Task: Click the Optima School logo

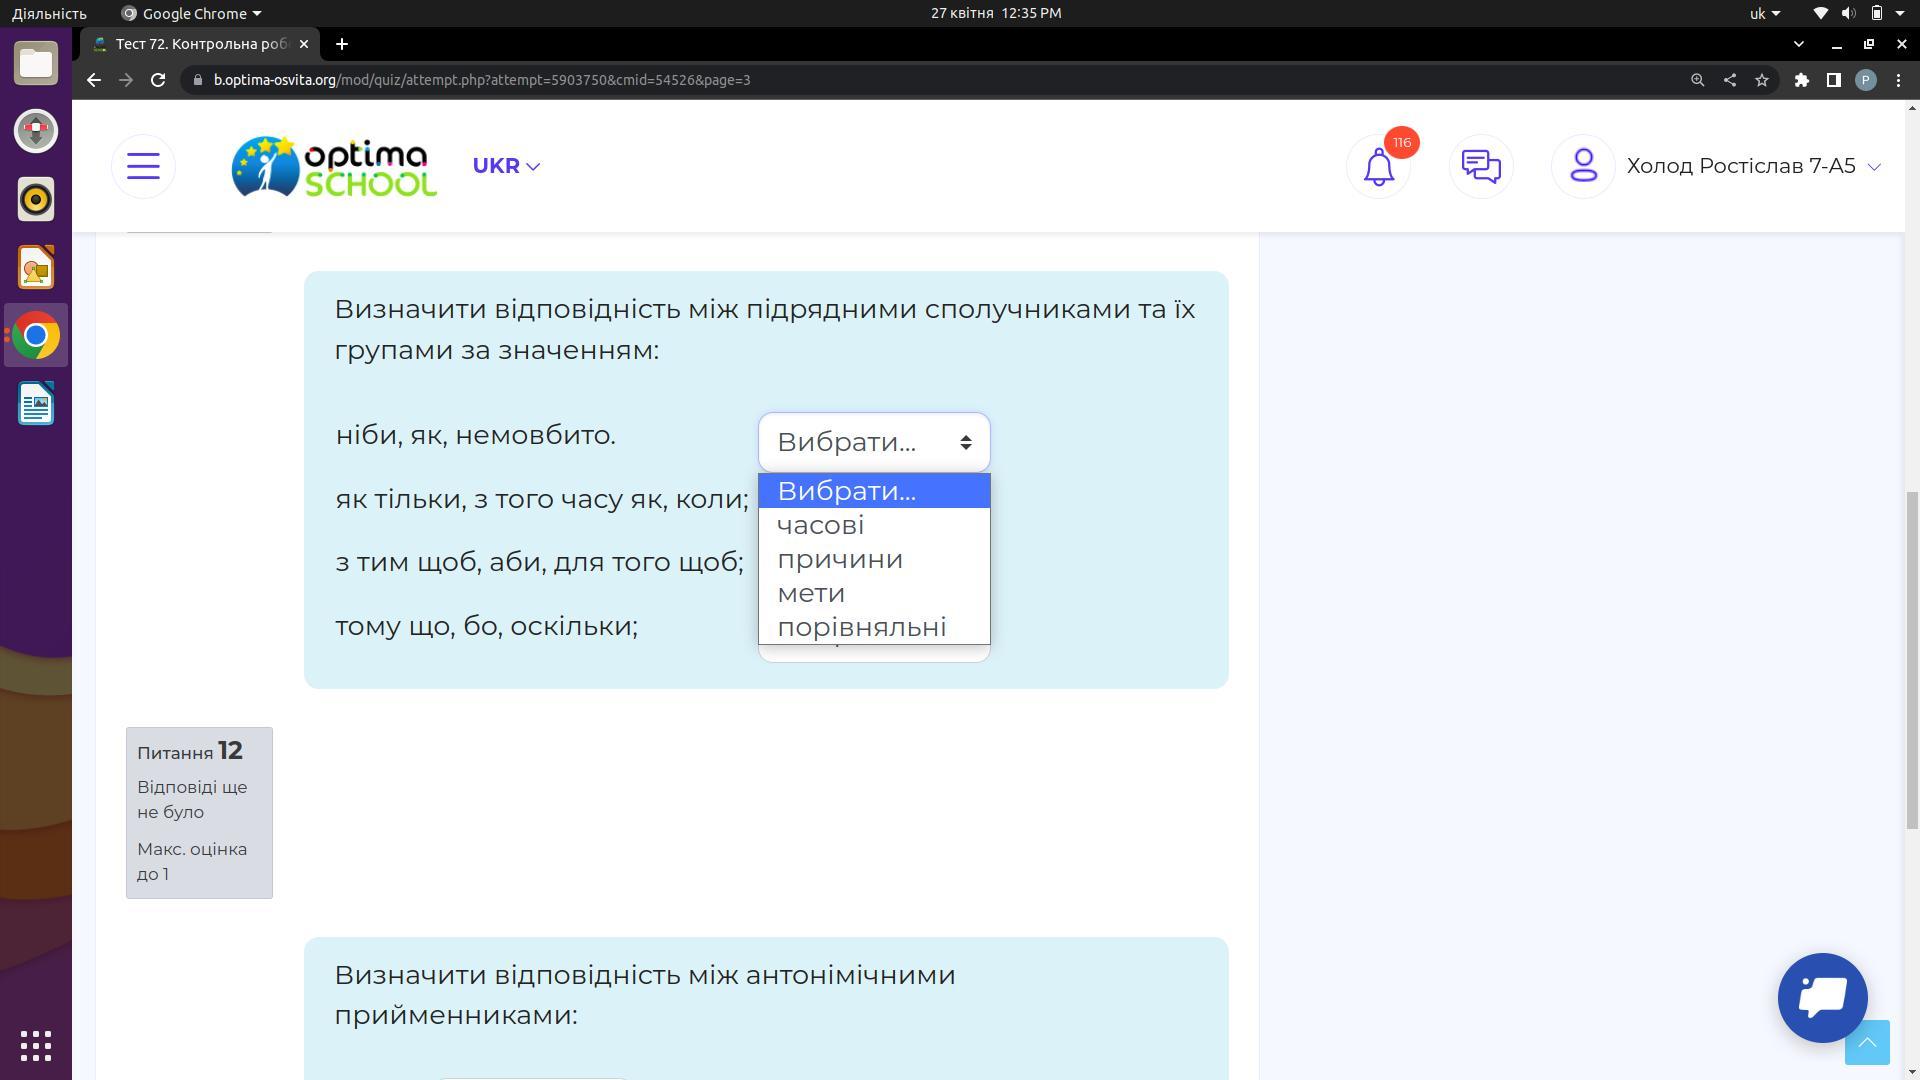Action: point(334,166)
